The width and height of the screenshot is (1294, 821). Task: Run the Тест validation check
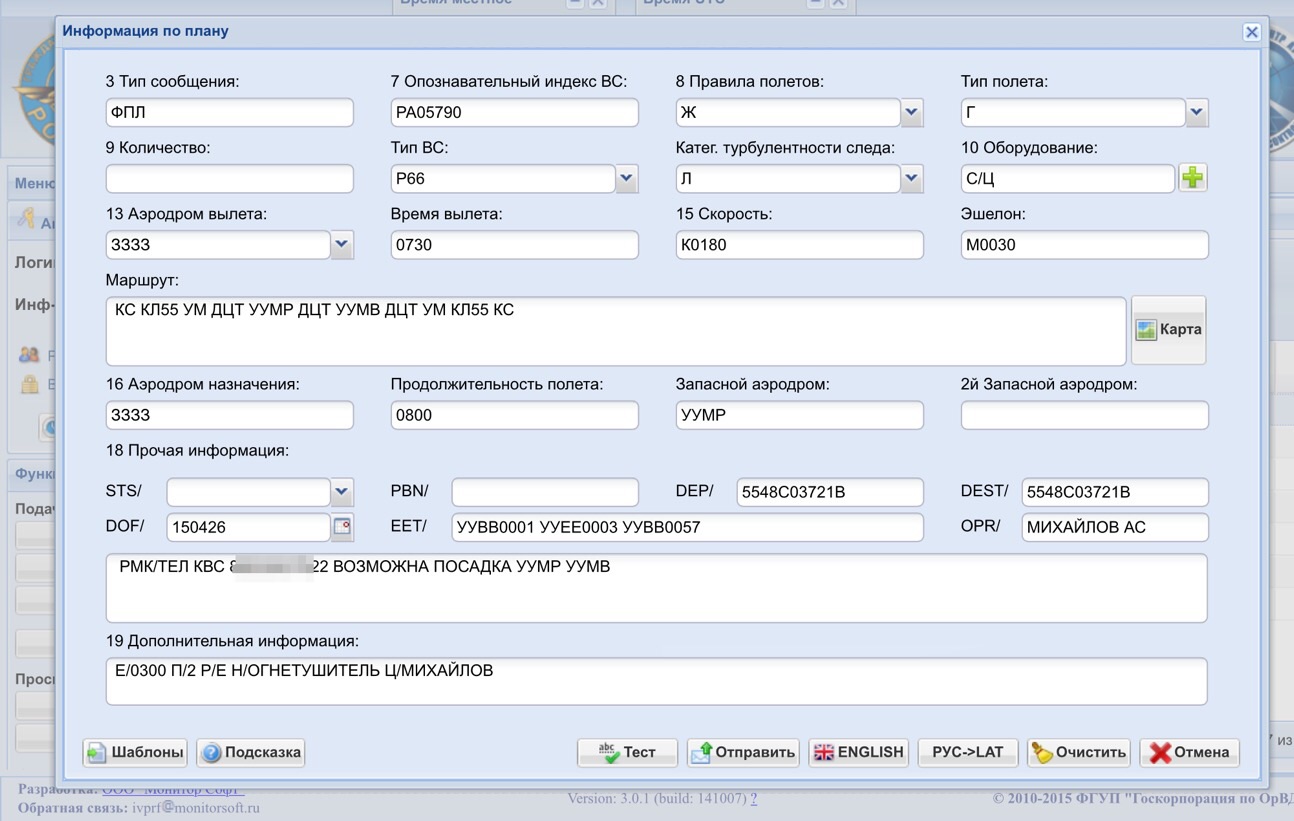[627, 753]
